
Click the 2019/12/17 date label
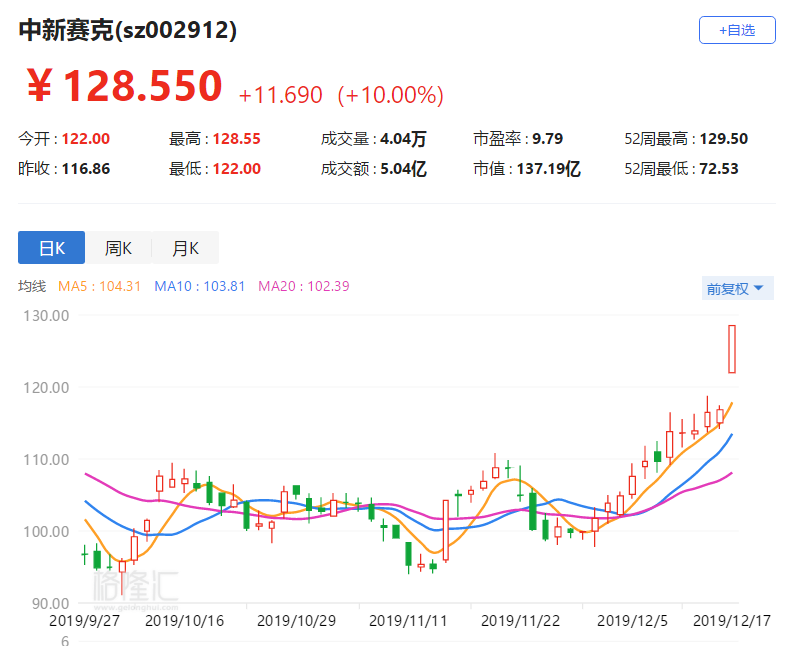coord(732,621)
